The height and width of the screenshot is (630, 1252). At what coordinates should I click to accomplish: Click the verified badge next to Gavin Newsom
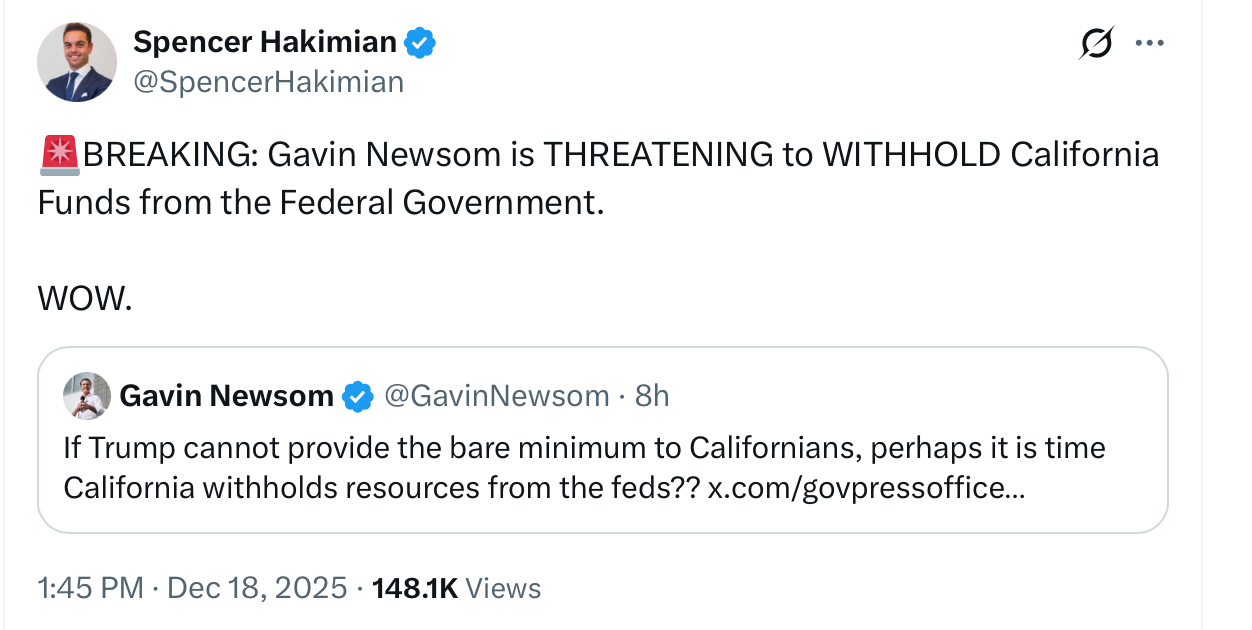tap(358, 397)
